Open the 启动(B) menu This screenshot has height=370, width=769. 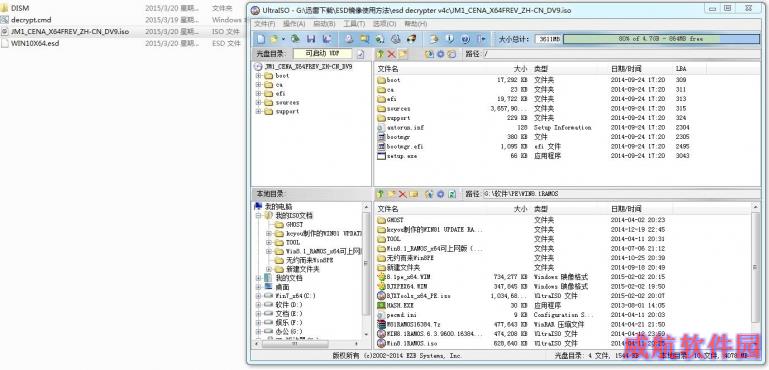324,24
